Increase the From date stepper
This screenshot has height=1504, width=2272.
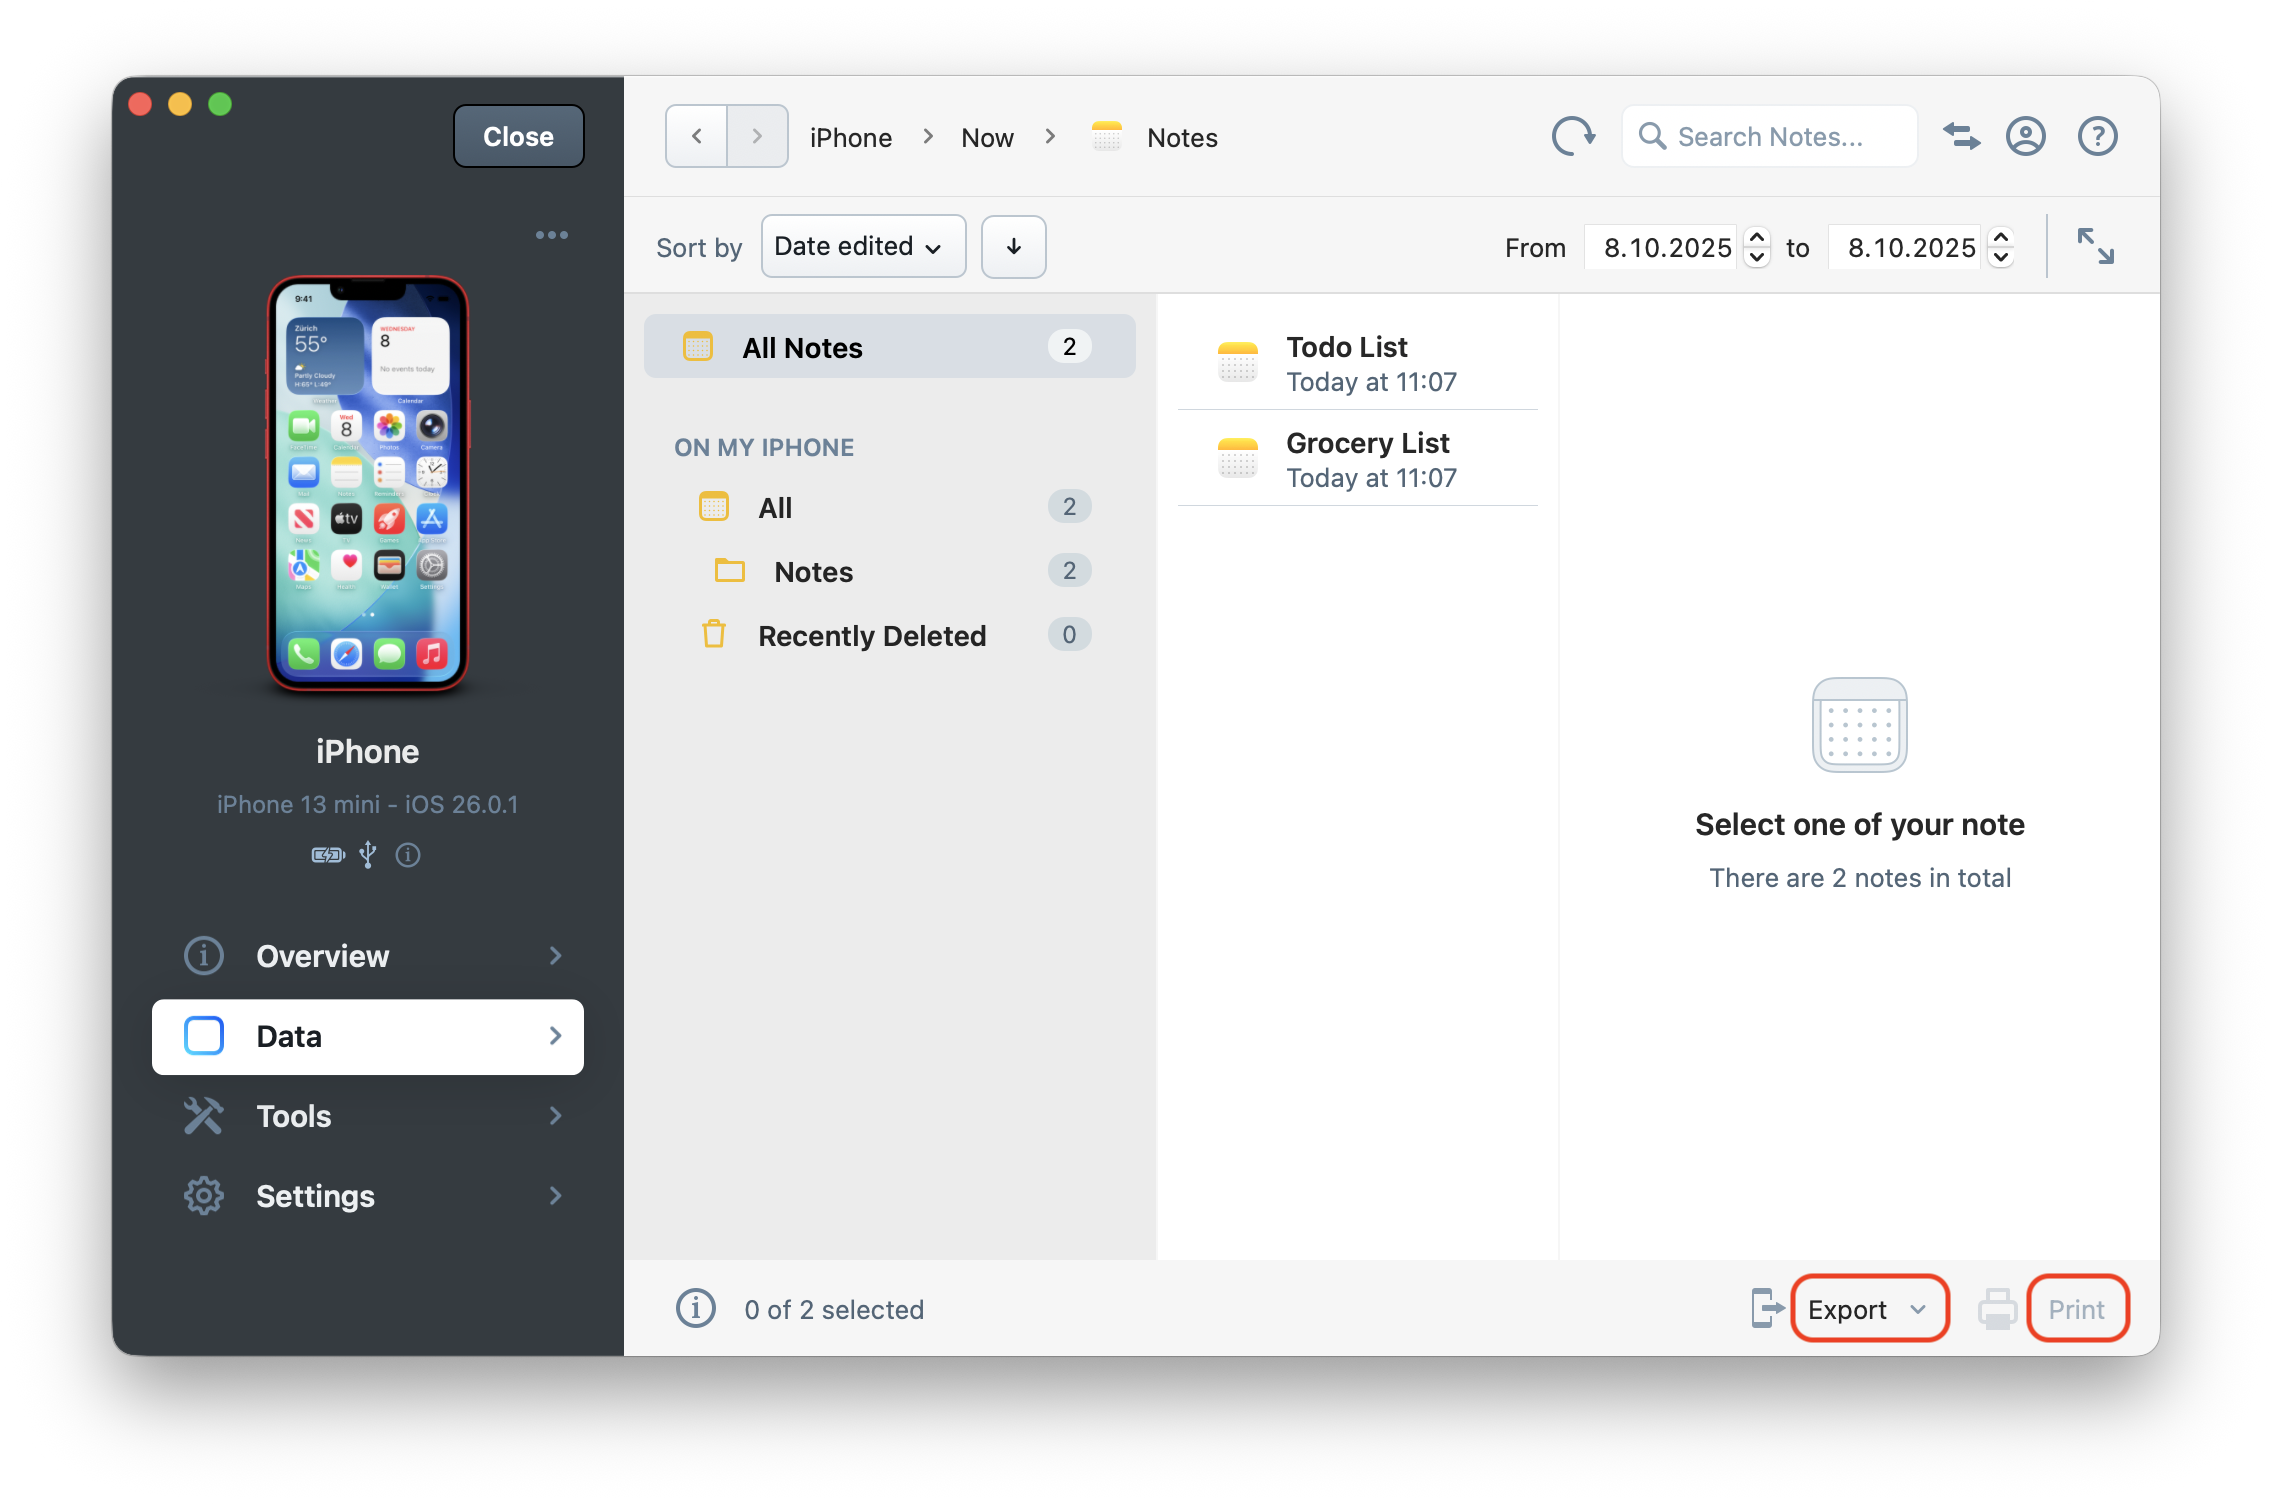pyautogui.click(x=1757, y=238)
